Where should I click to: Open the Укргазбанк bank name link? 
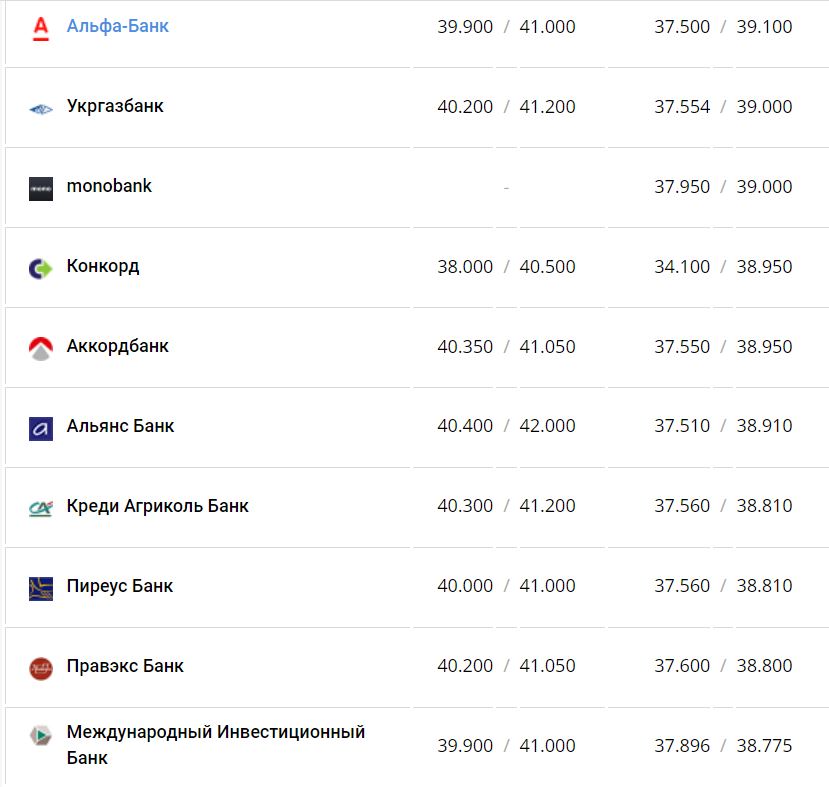pos(115,106)
